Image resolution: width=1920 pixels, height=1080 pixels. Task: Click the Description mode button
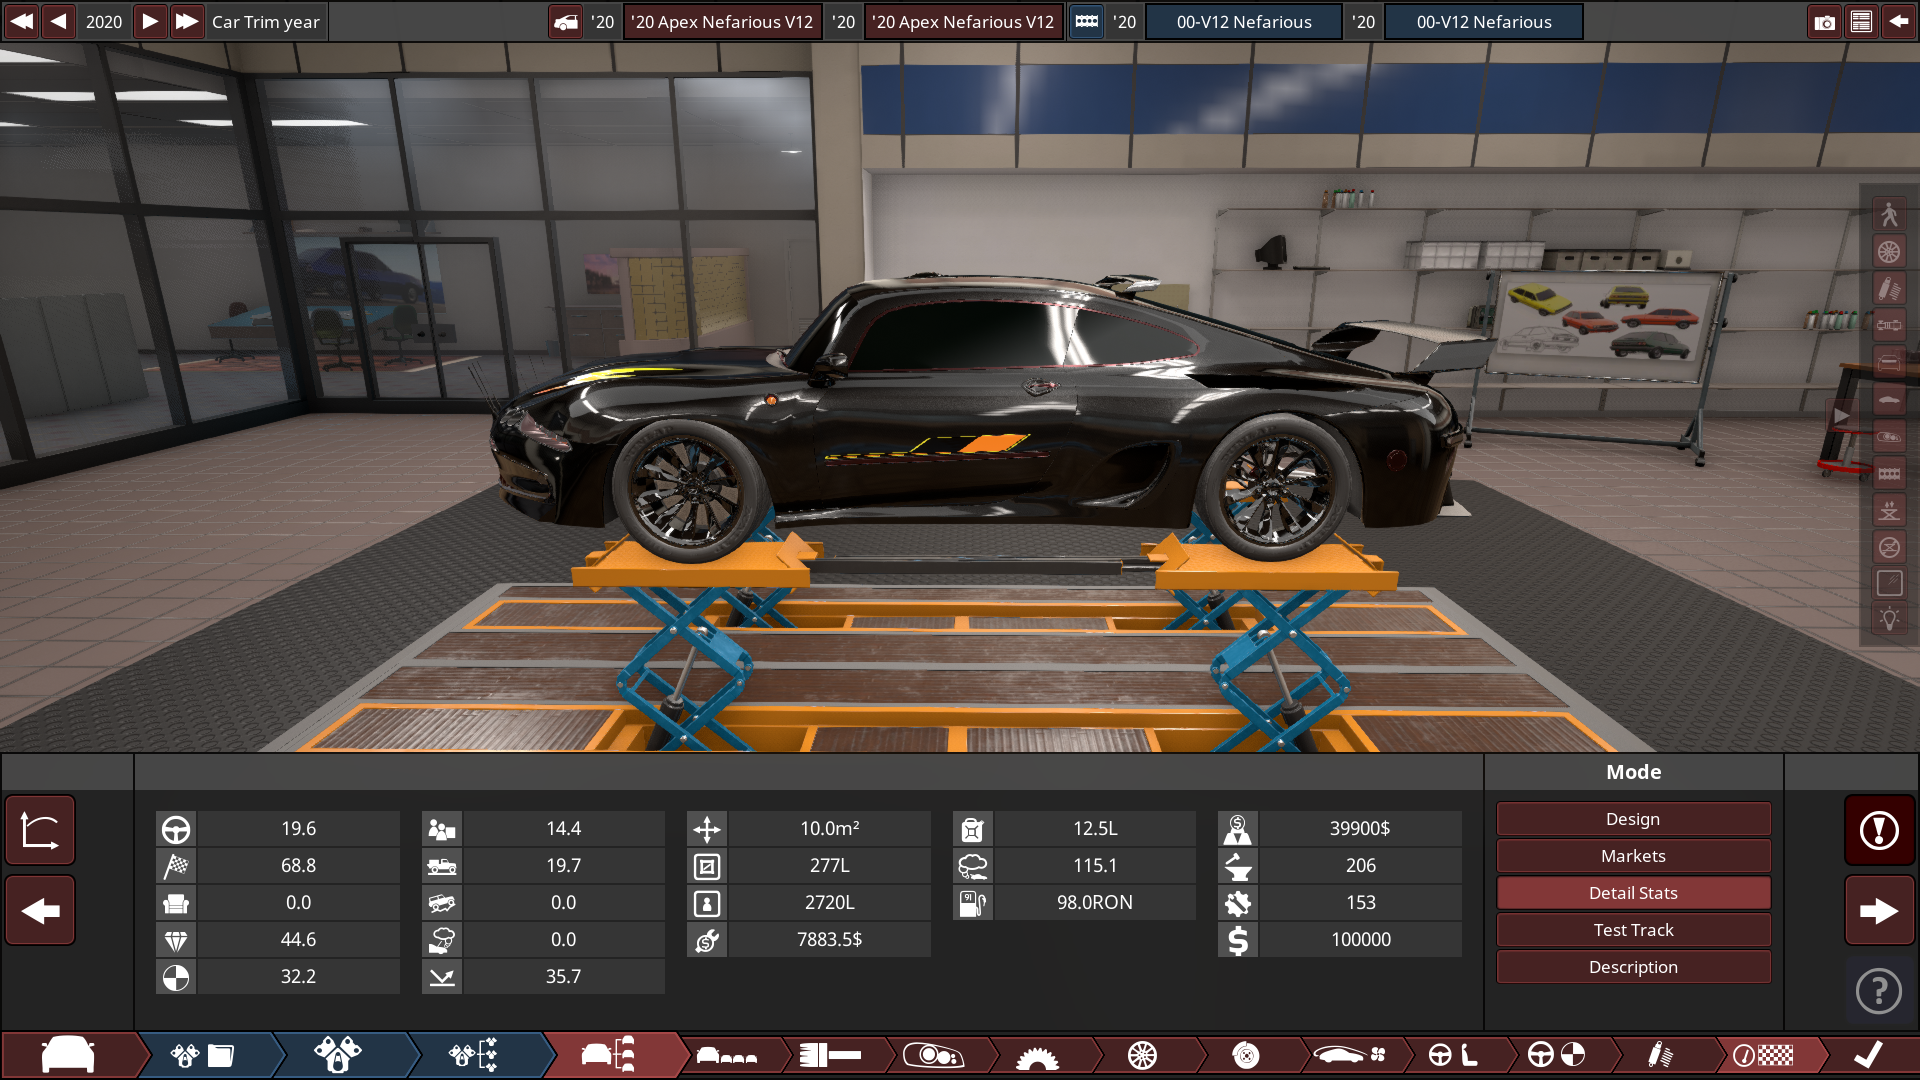1633,967
